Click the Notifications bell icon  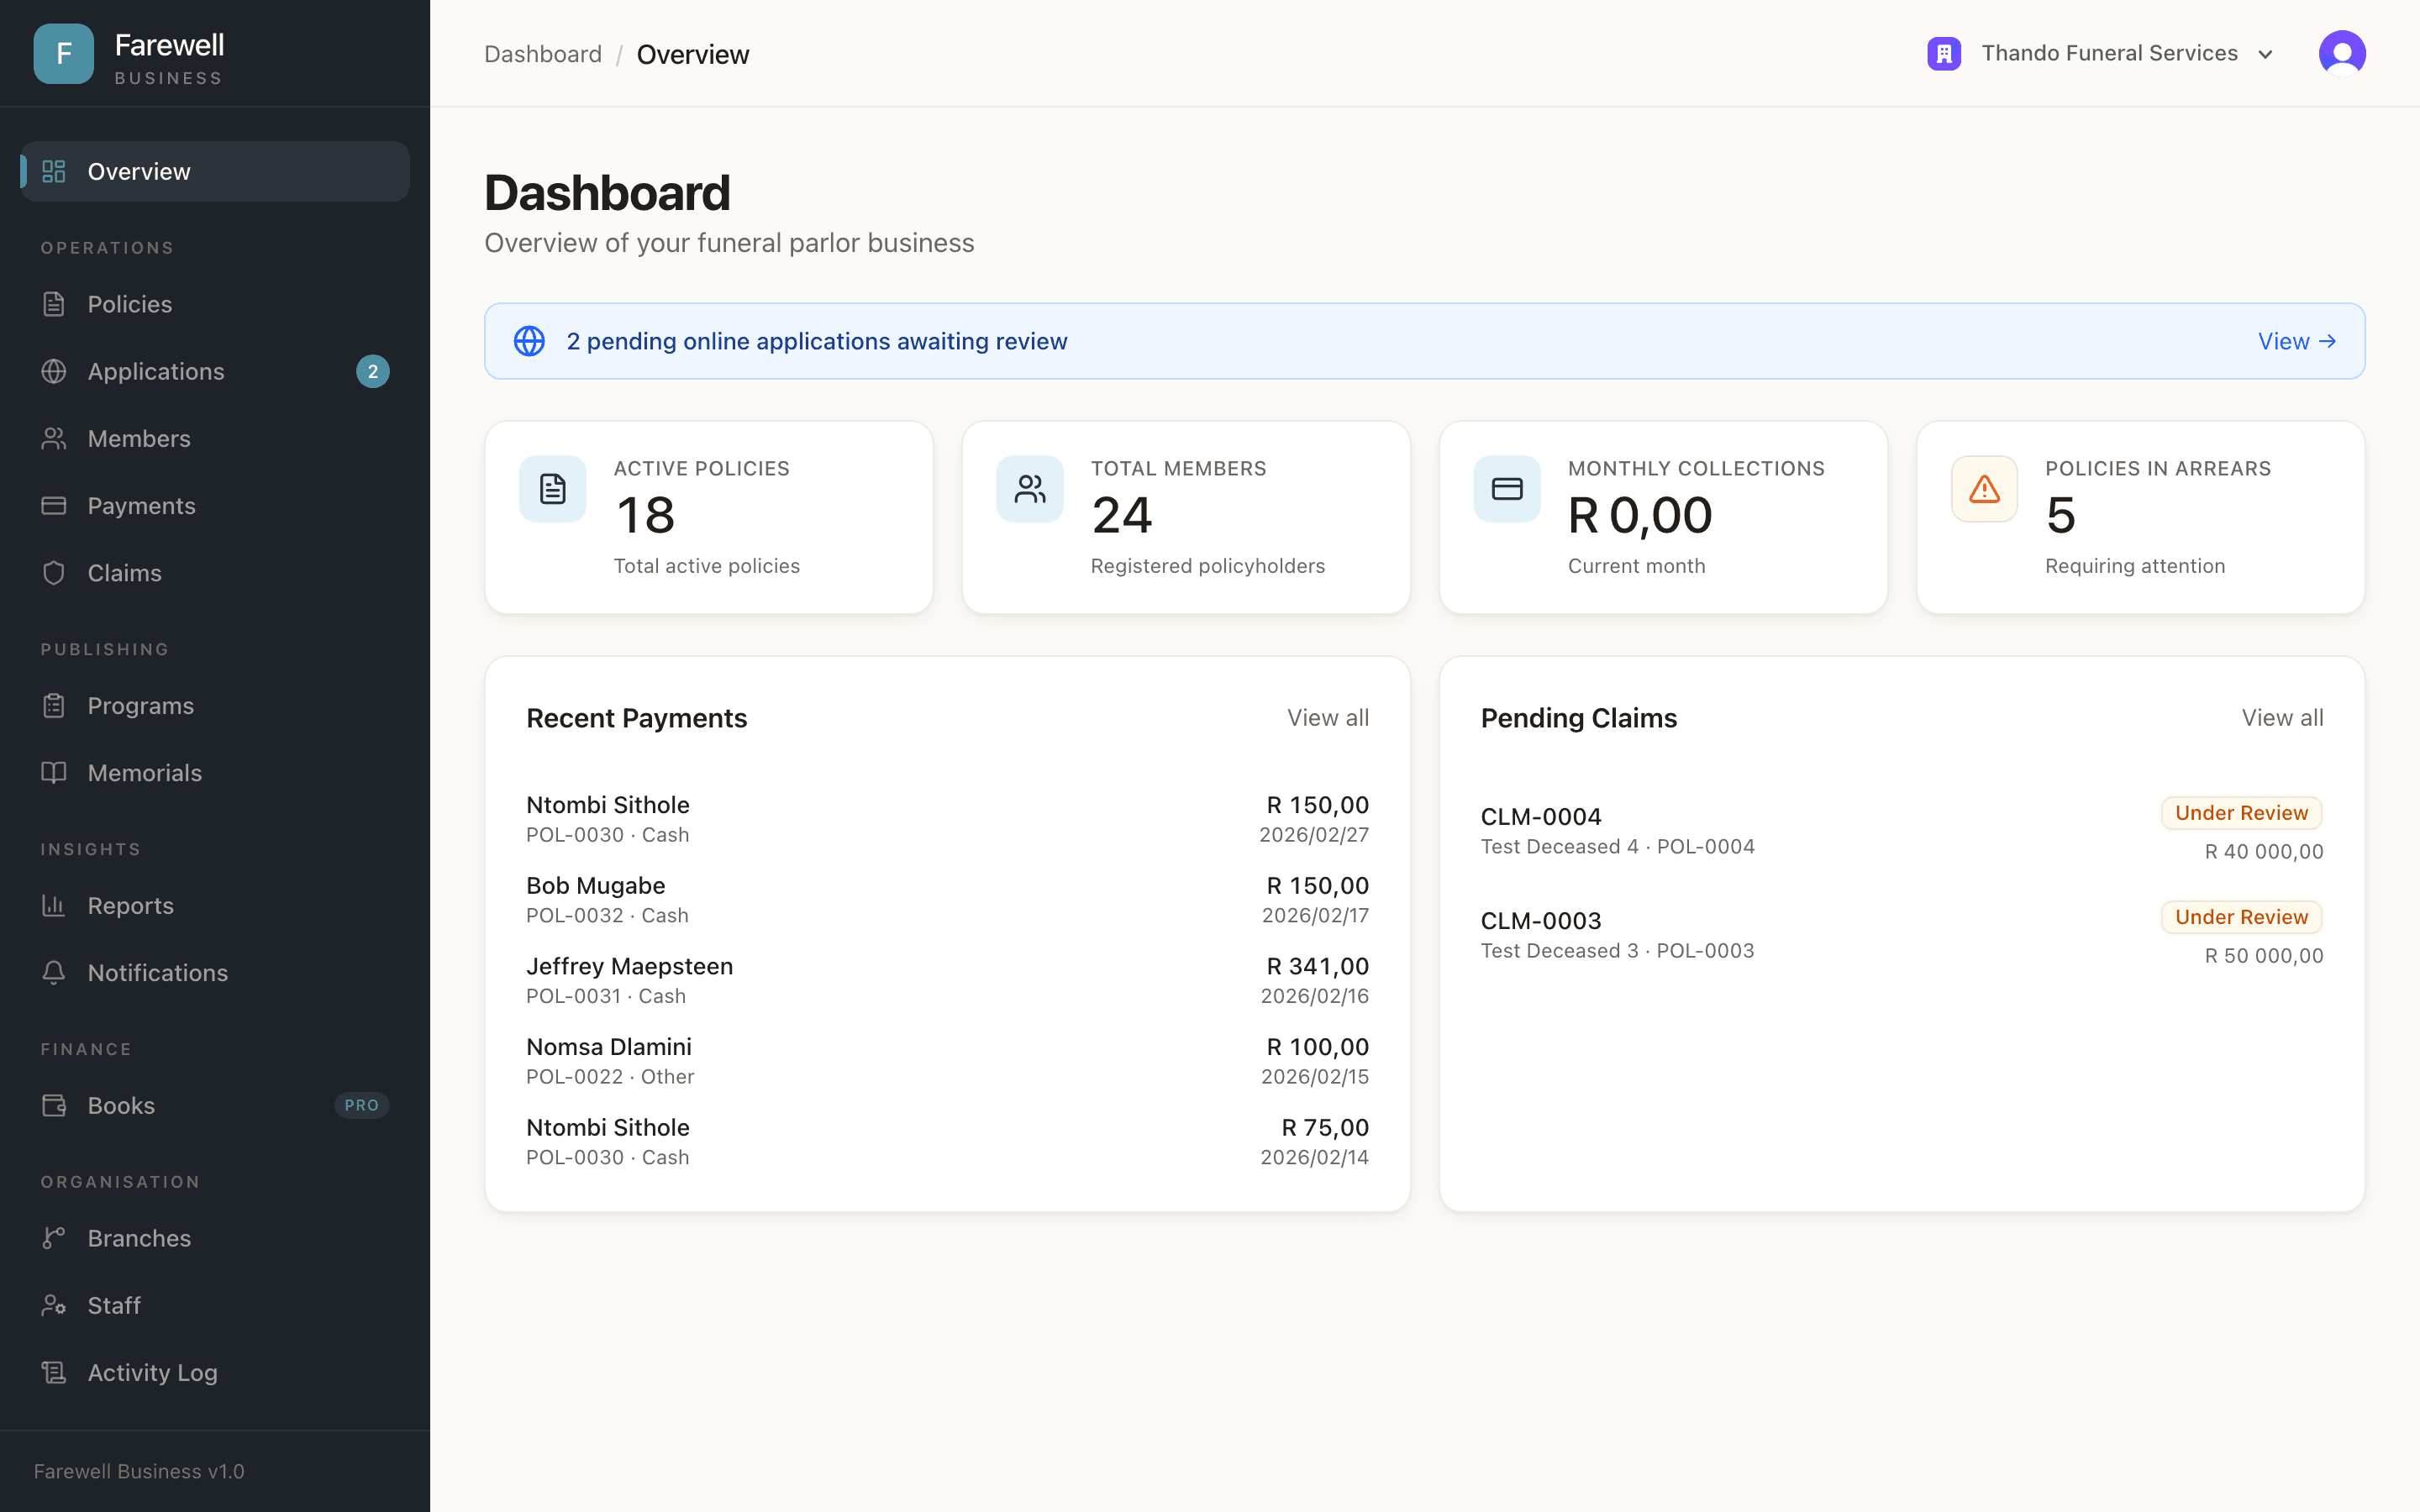(x=54, y=973)
